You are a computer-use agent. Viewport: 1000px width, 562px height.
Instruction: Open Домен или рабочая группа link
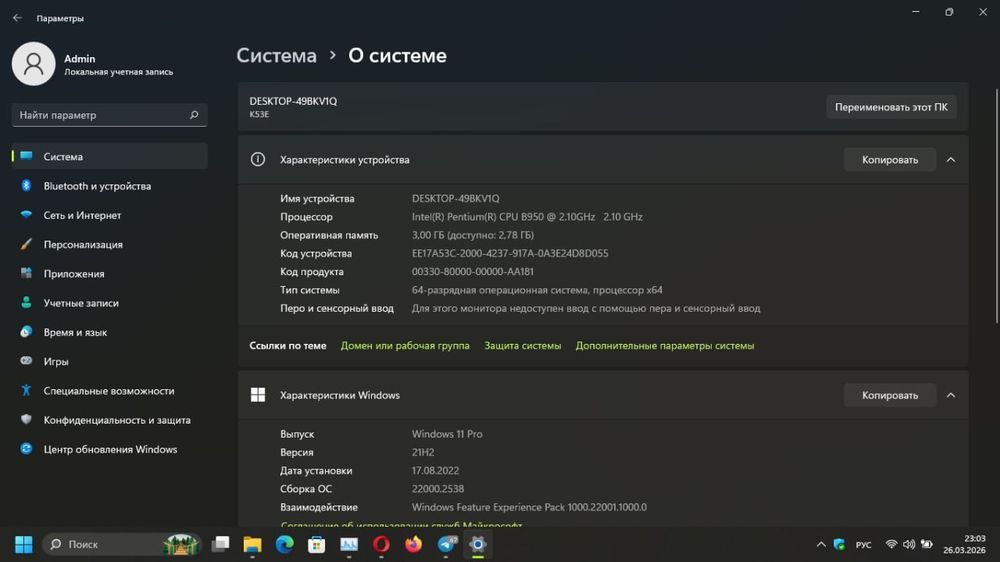(x=405, y=345)
